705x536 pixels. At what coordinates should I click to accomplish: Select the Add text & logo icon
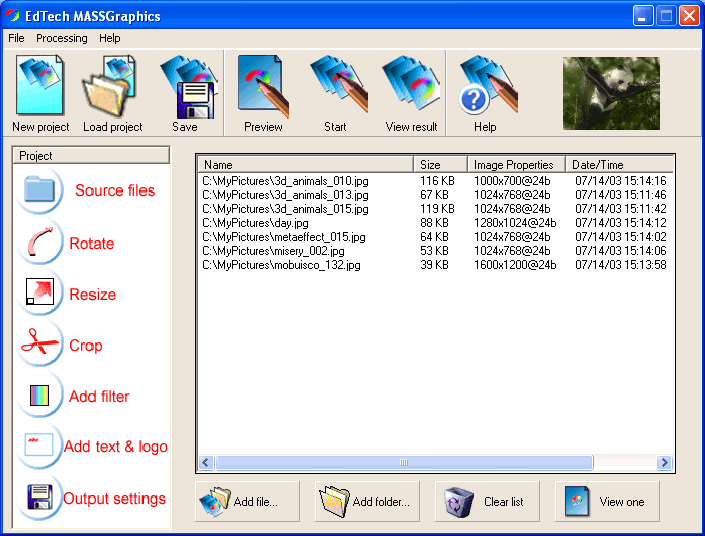(39, 445)
